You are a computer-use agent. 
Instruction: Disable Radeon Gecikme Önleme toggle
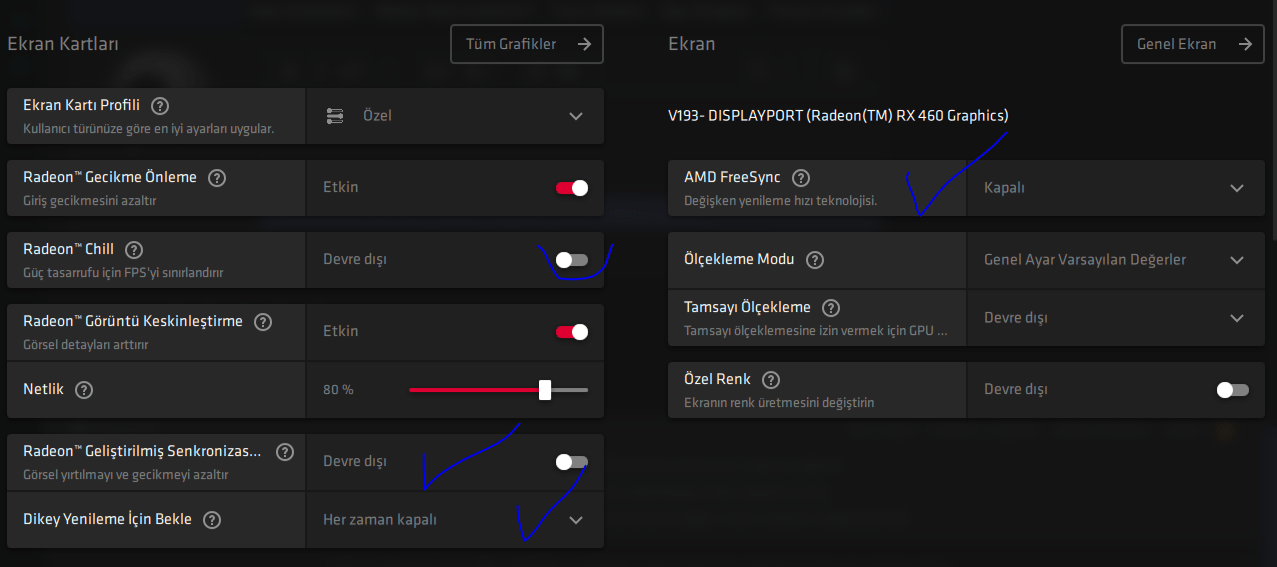pos(572,187)
